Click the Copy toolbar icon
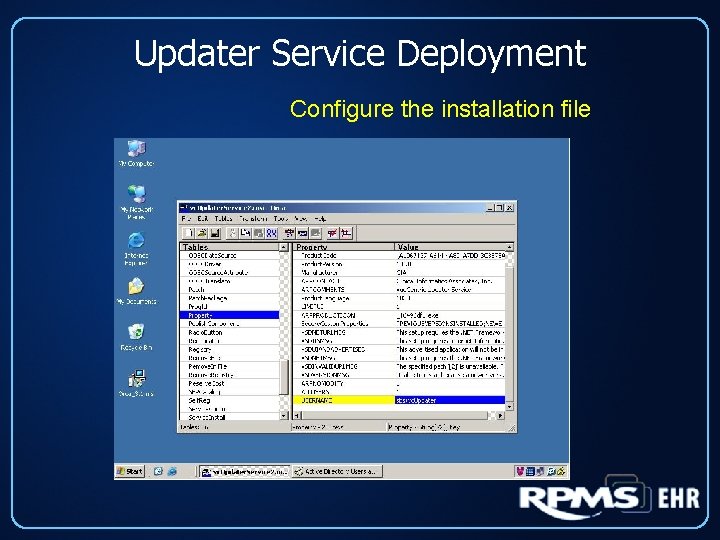Image resolution: width=720 pixels, height=540 pixels. pyautogui.click(x=245, y=233)
